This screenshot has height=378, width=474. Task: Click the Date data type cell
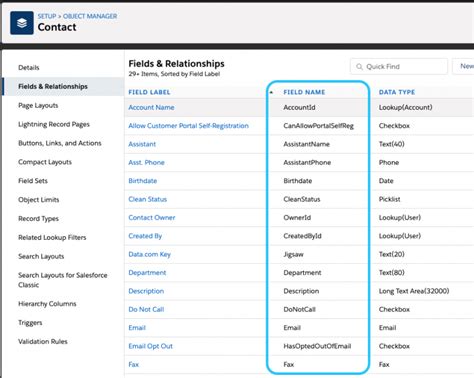click(386, 181)
